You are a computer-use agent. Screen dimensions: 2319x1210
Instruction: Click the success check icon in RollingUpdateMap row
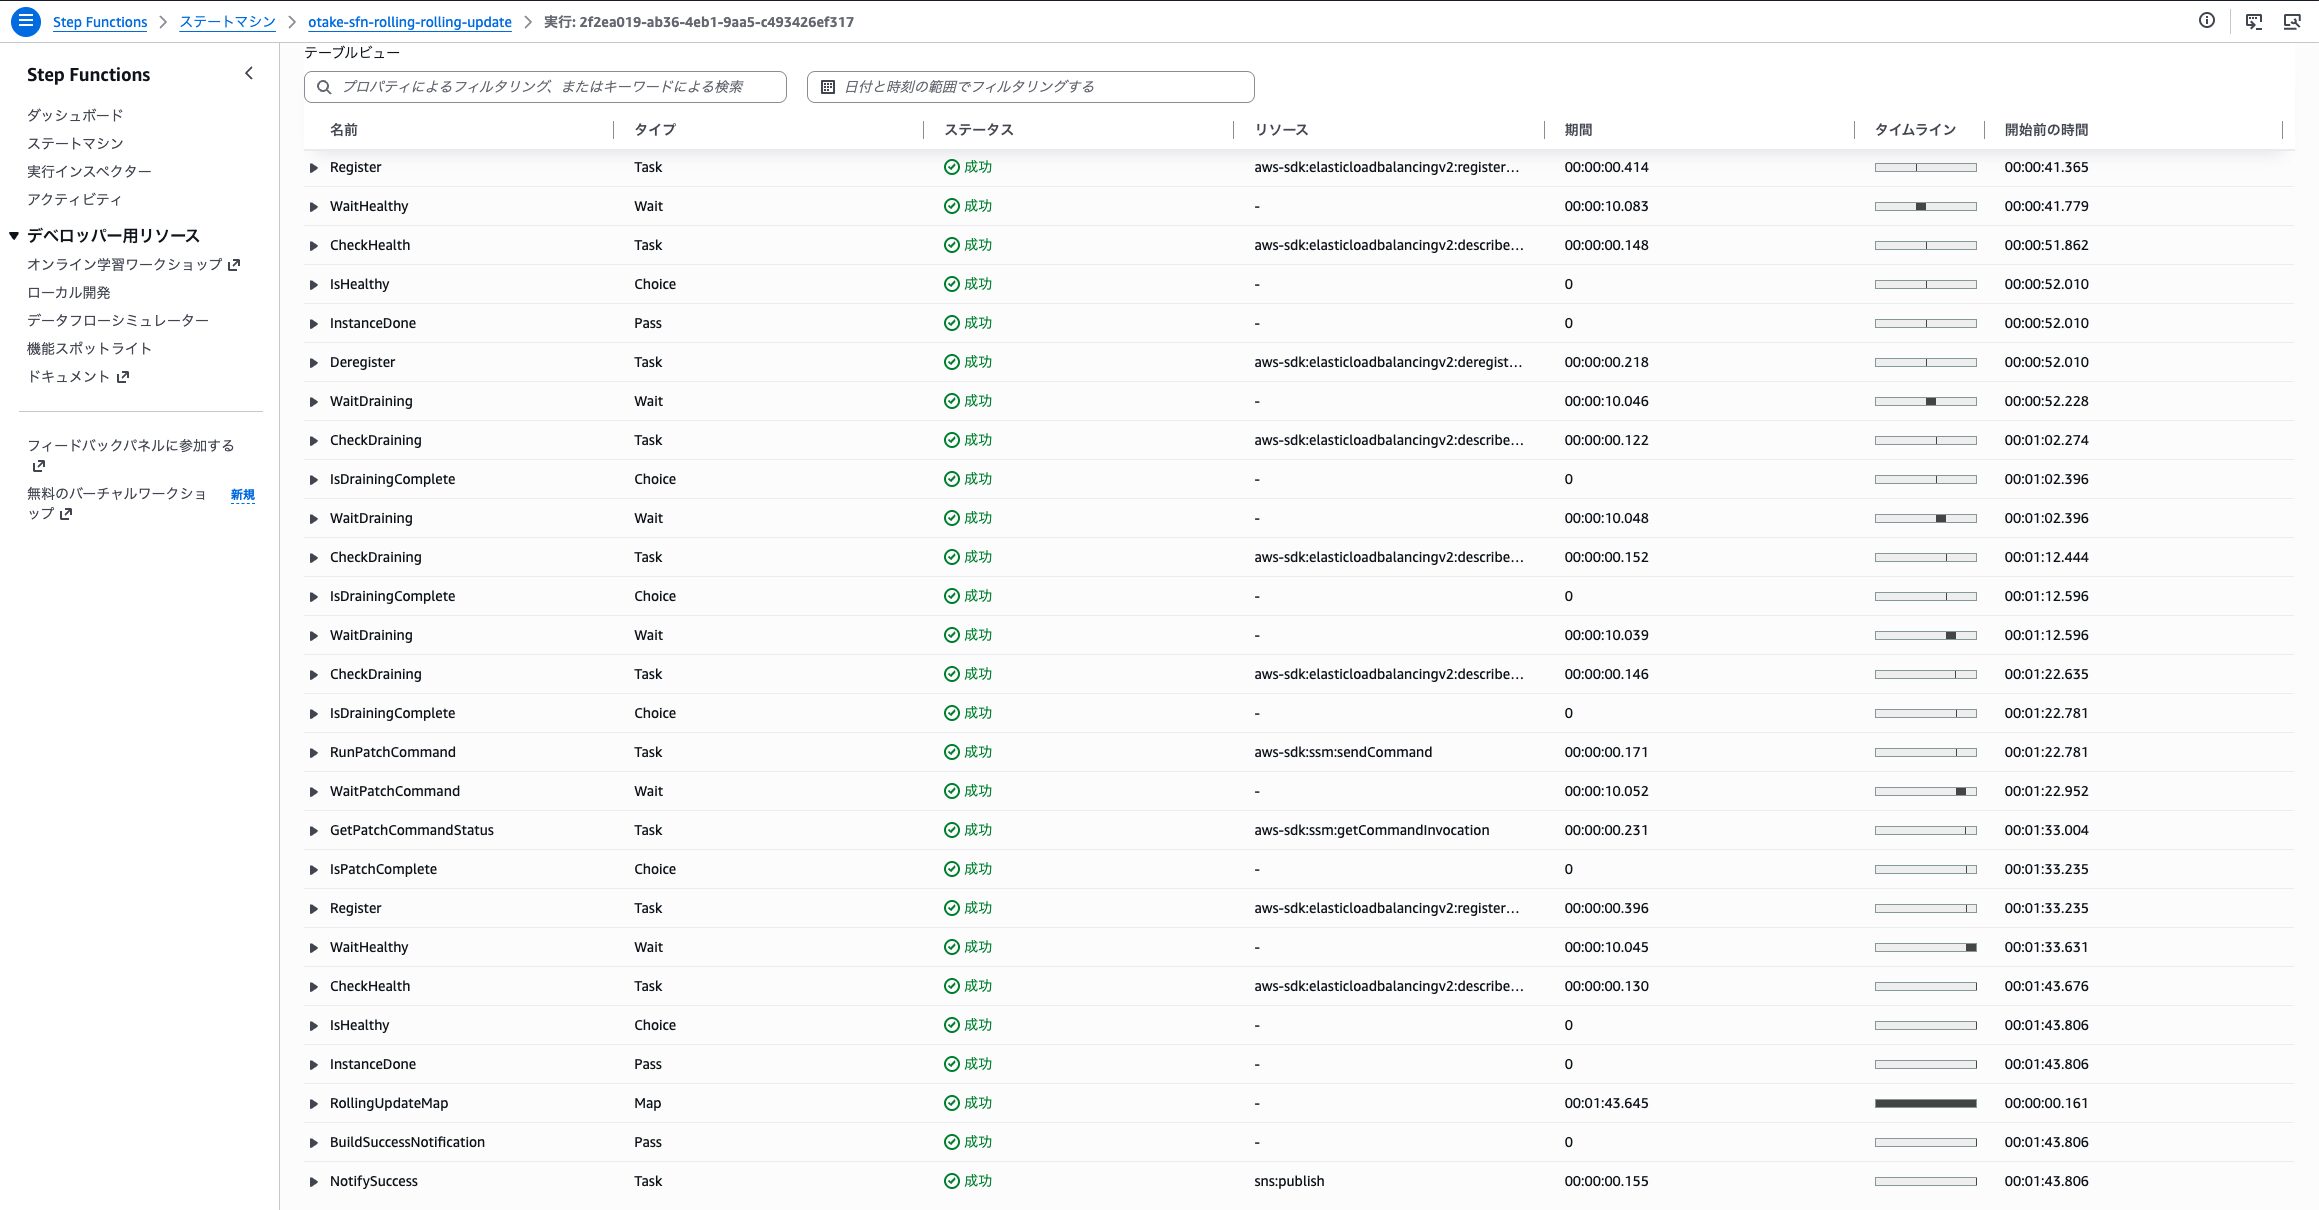952,1103
